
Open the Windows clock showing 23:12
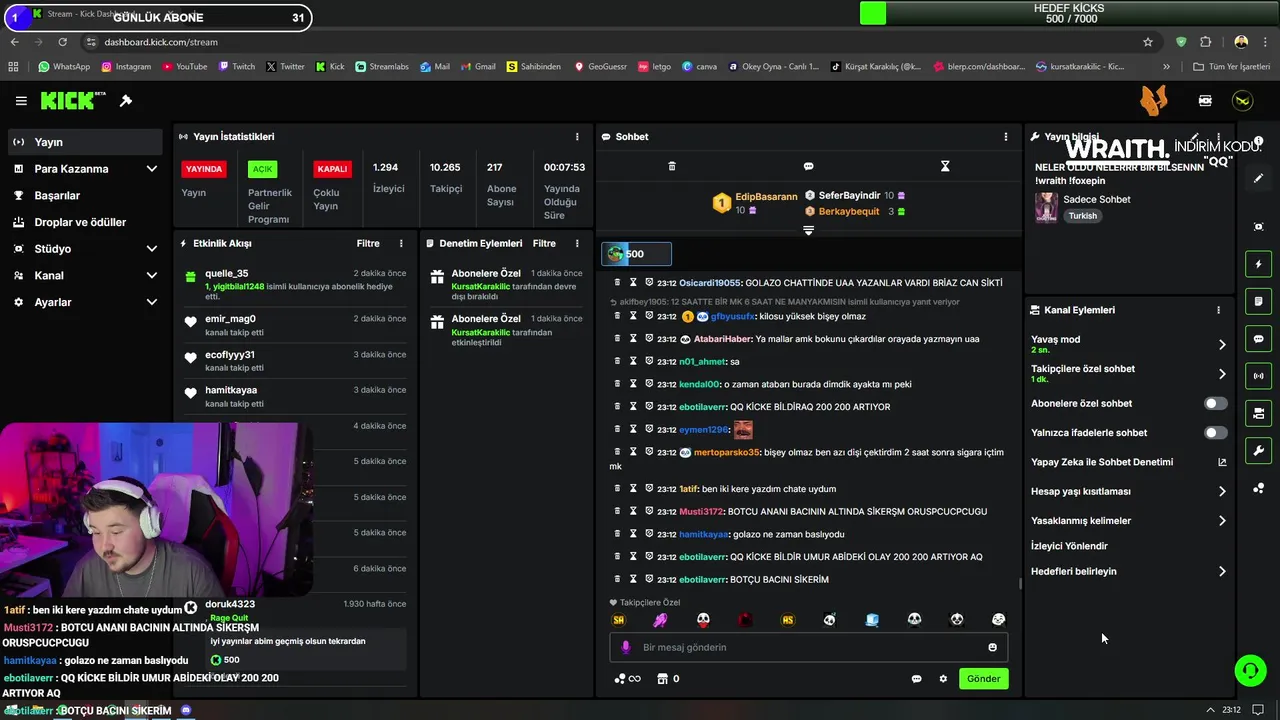pos(1231,710)
